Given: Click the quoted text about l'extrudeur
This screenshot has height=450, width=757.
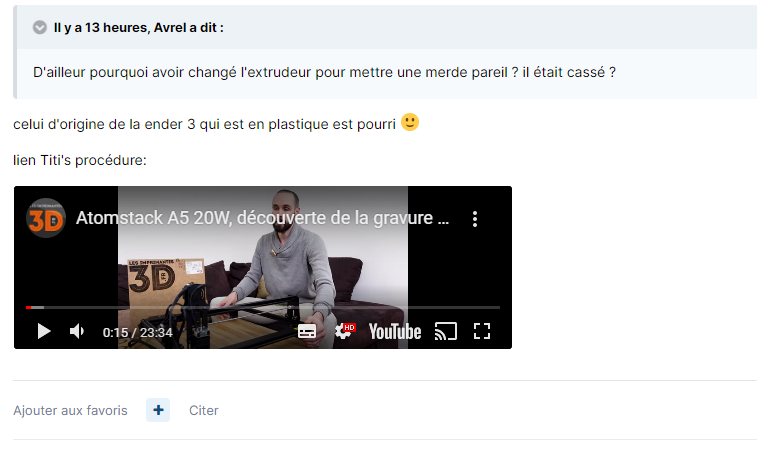Looking at the screenshot, I should 324,72.
